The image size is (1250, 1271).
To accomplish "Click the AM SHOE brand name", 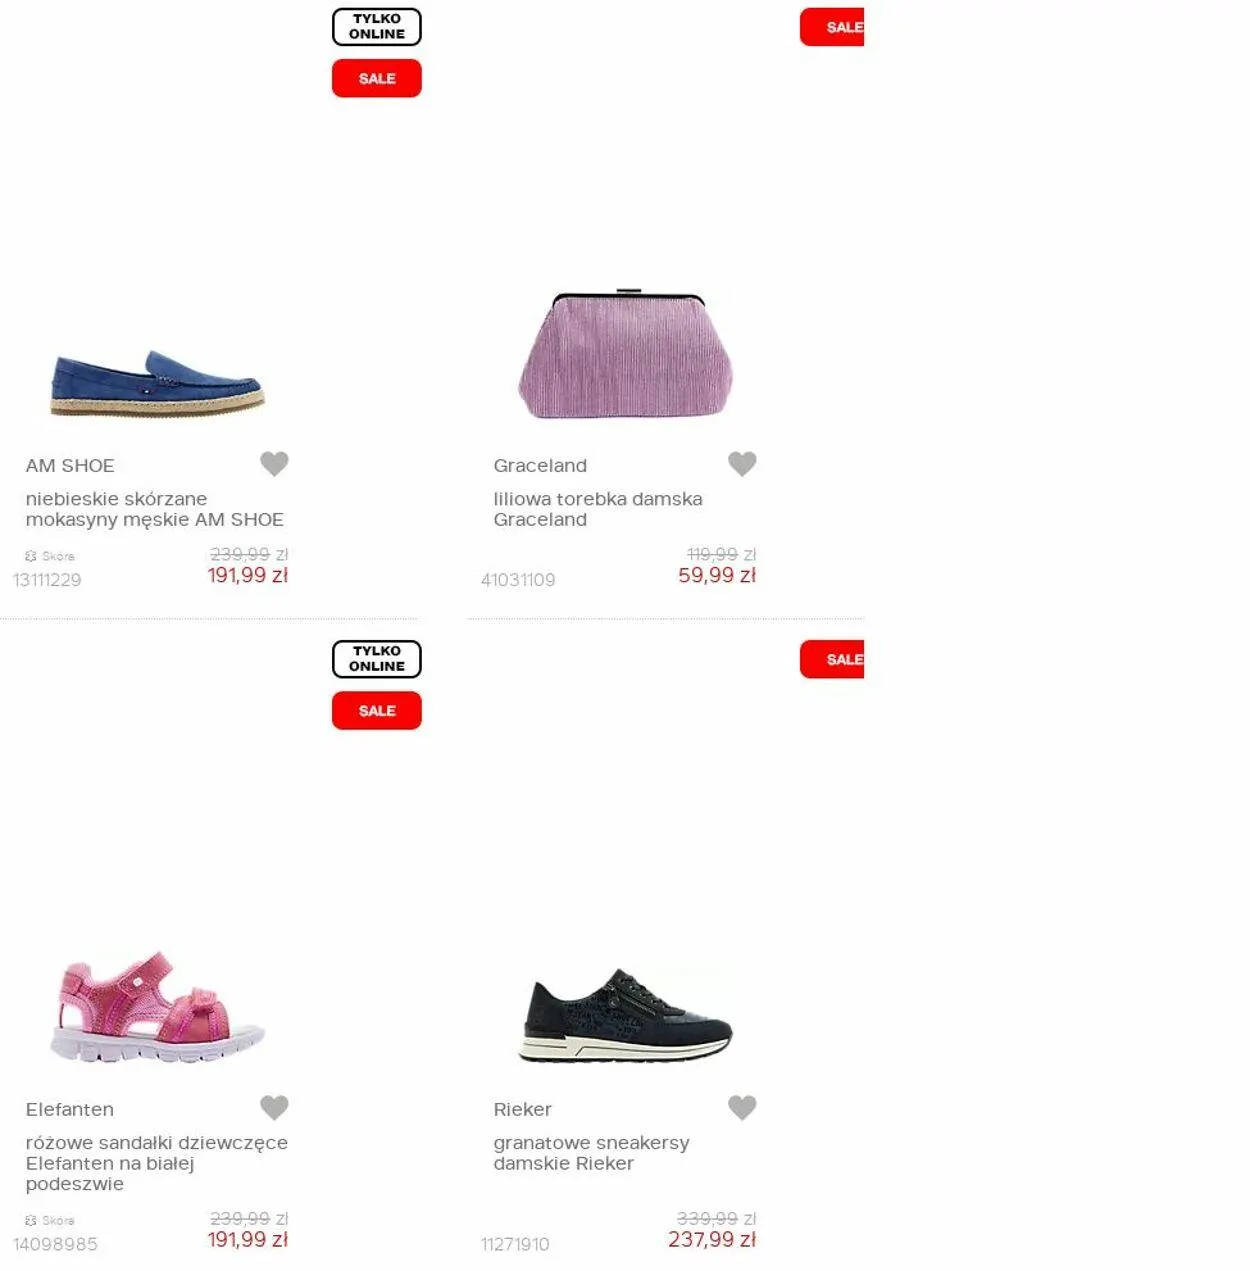I will click(x=70, y=466).
